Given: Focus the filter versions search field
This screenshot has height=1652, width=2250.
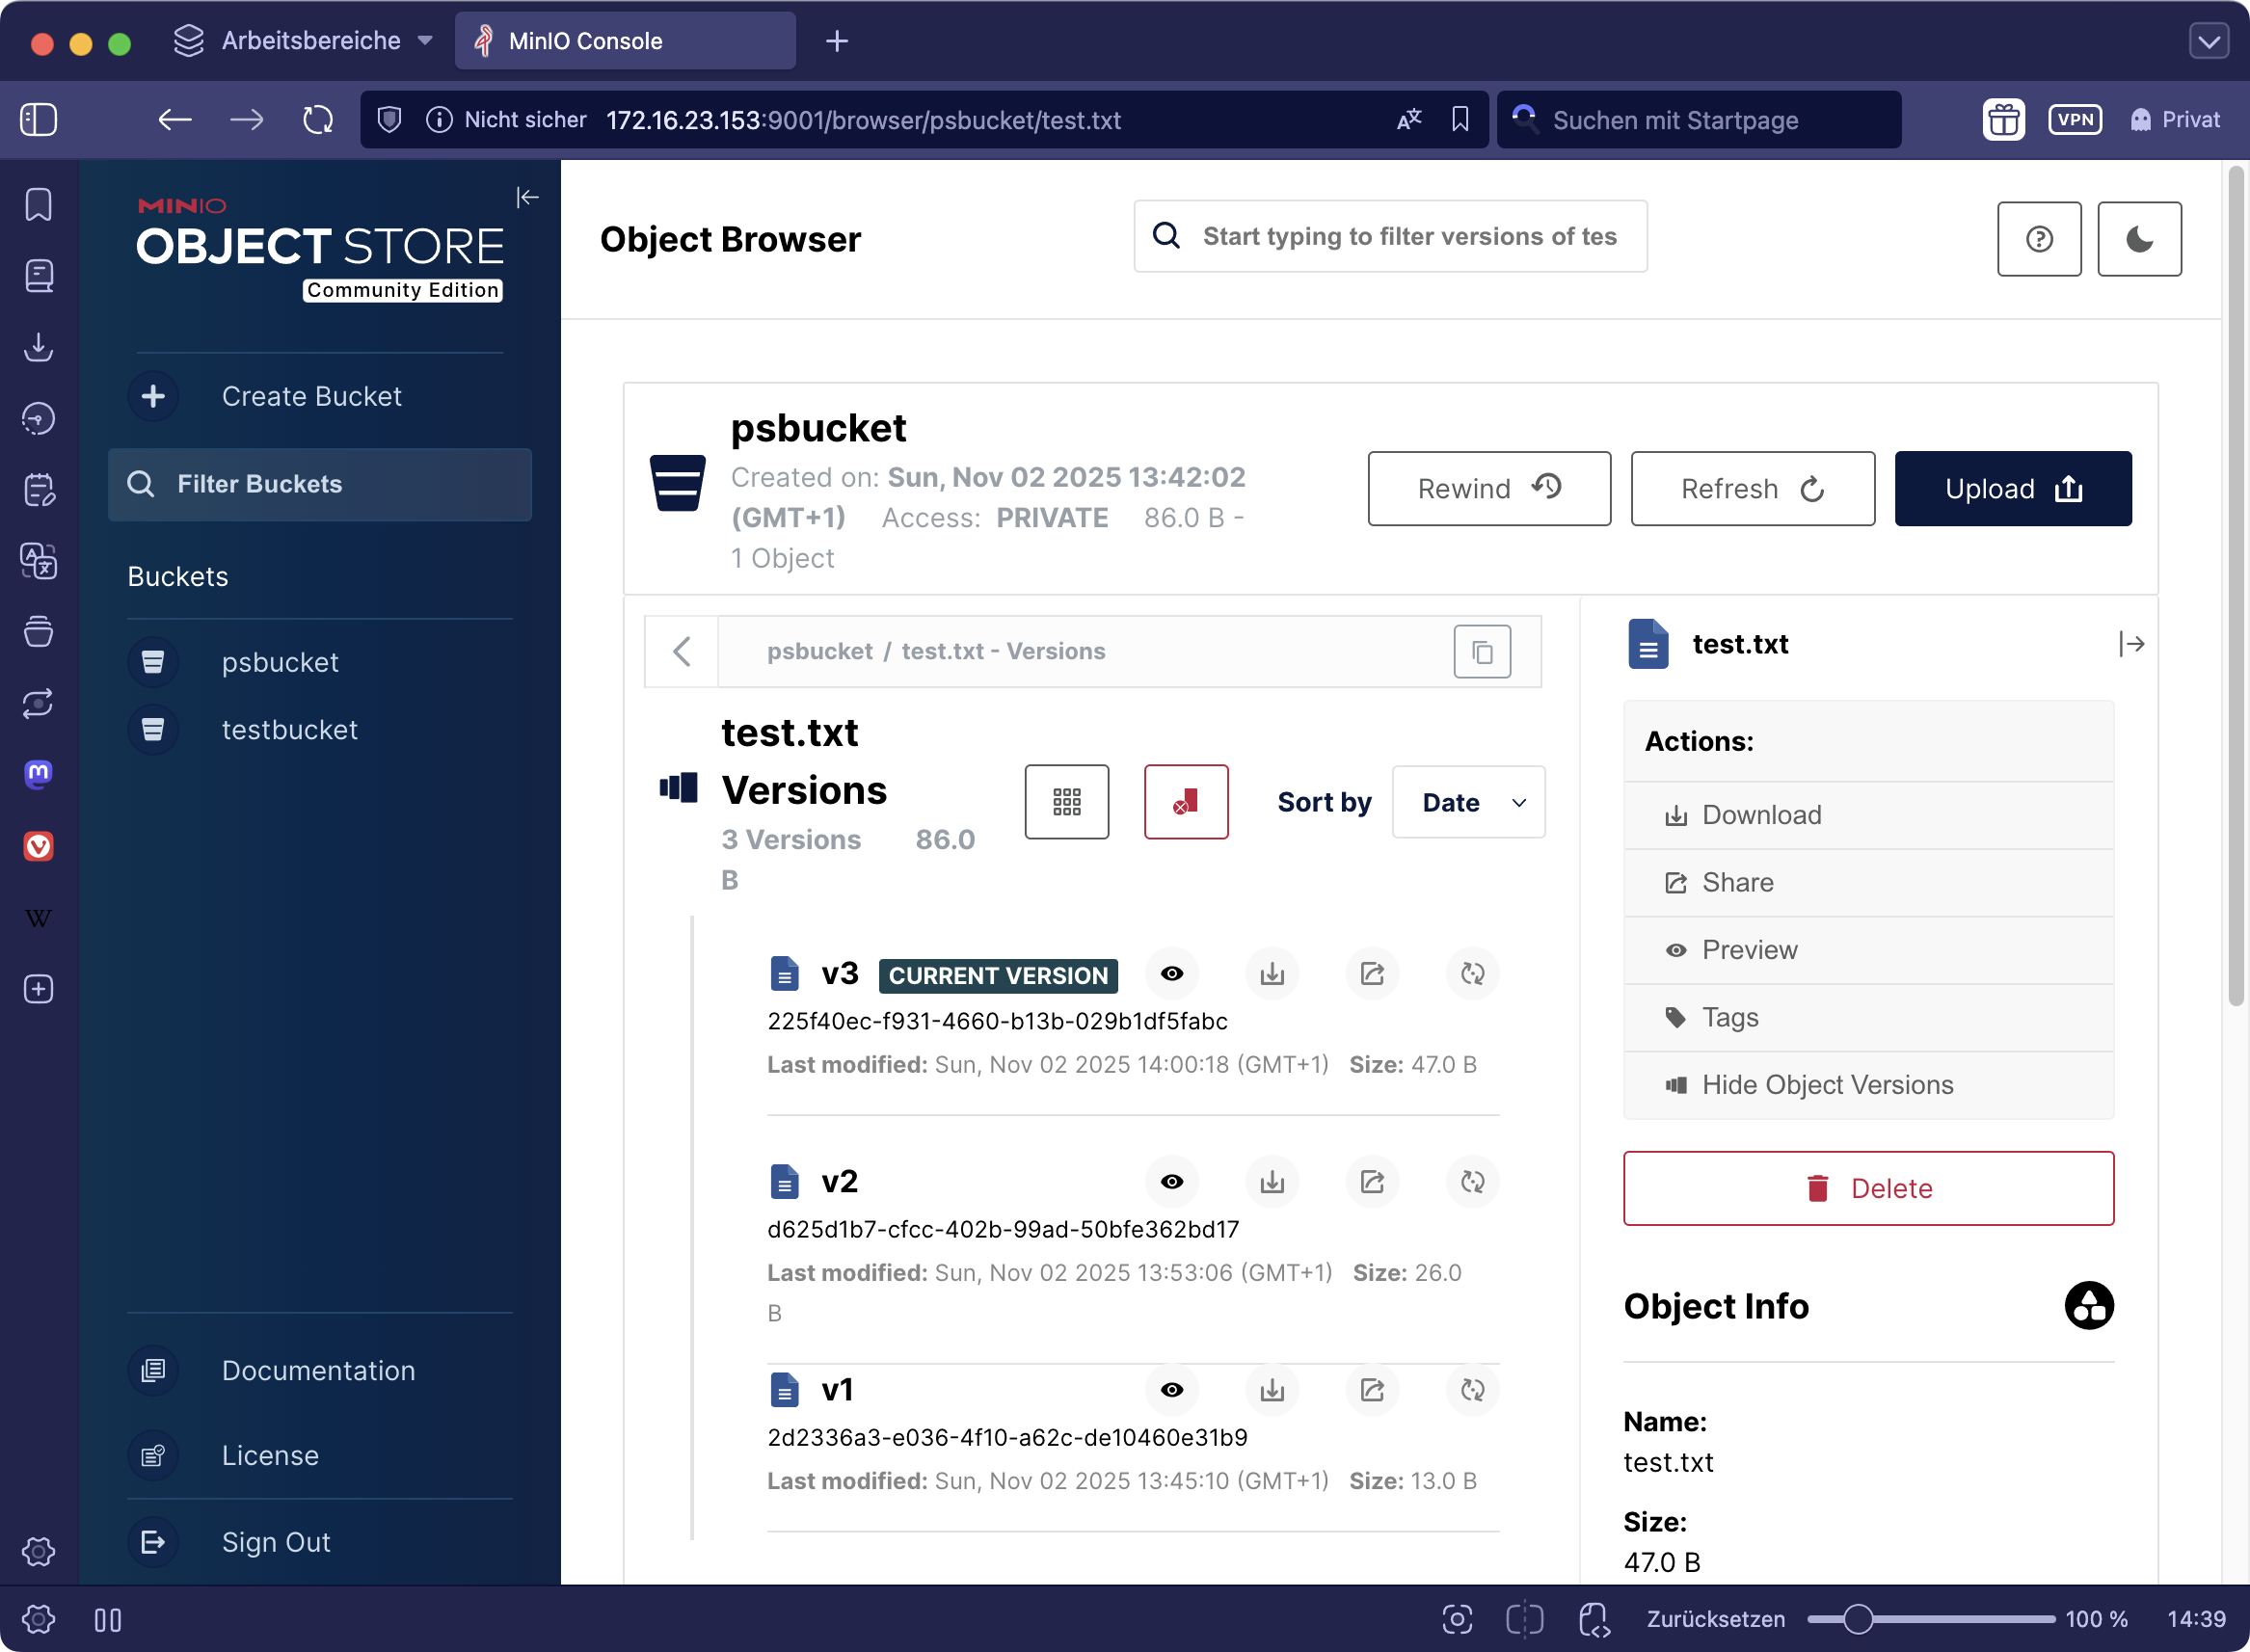Looking at the screenshot, I should point(1408,237).
